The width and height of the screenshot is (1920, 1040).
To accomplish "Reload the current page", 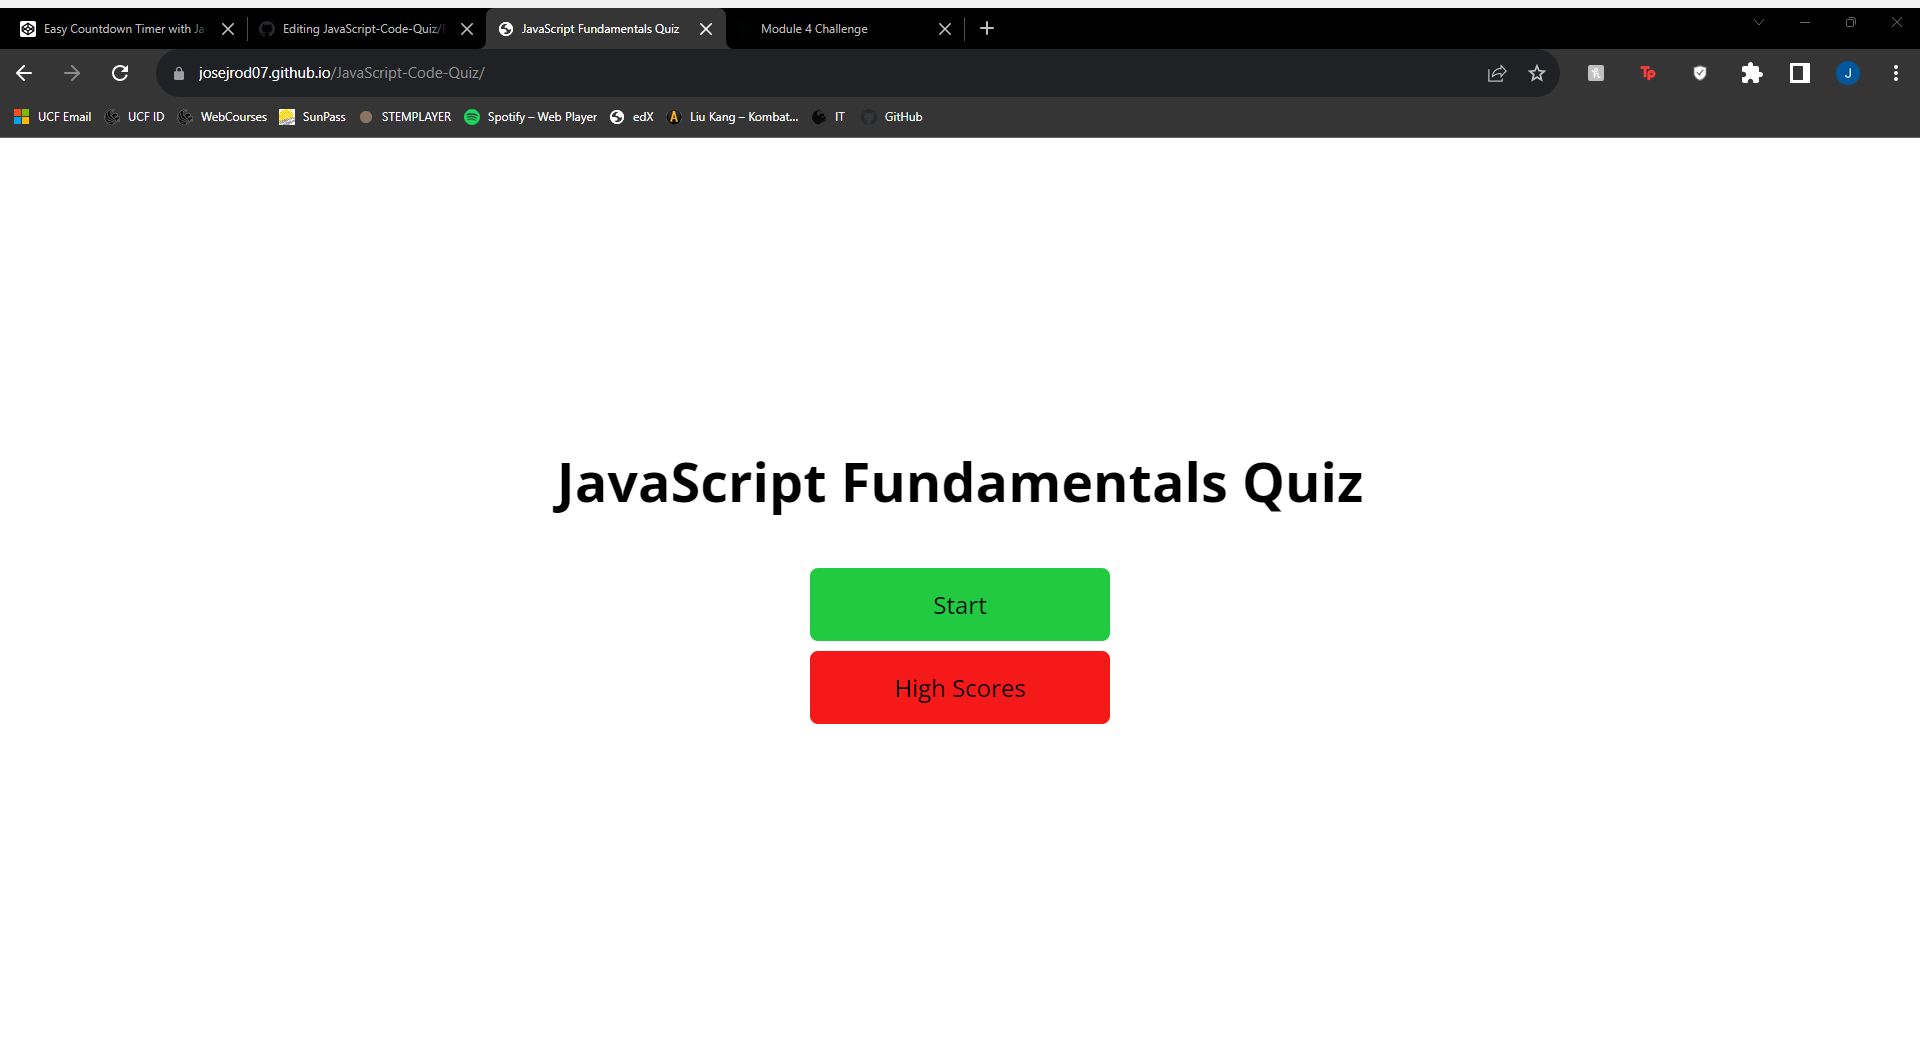I will [x=120, y=73].
